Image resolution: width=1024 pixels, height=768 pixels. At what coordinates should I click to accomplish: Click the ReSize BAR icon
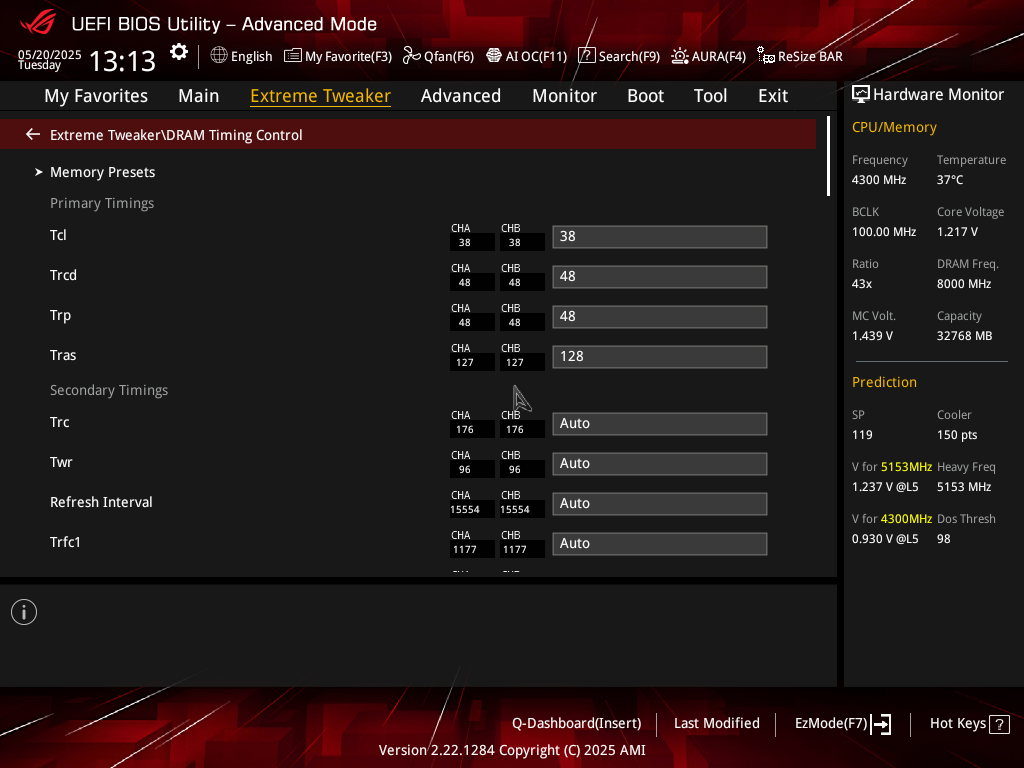[x=765, y=56]
